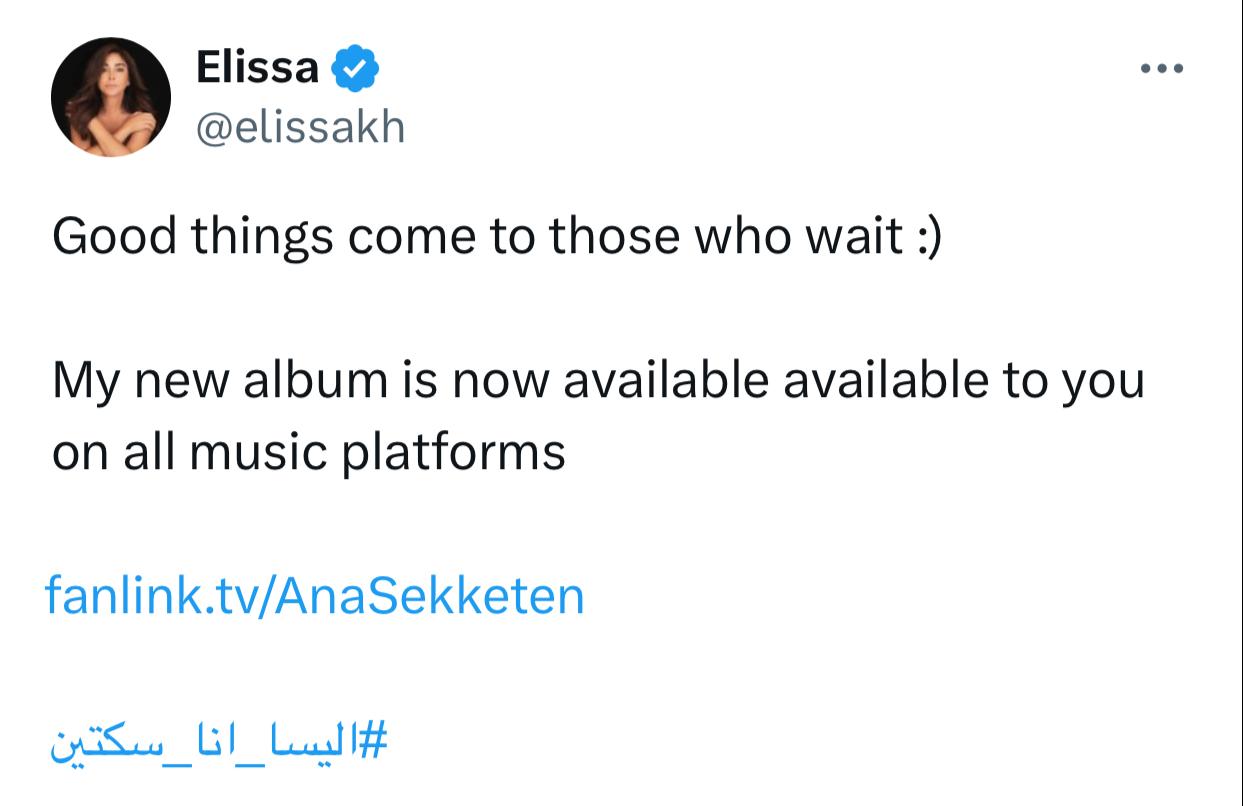Click the "#" symbol of the hashtag
The image size is (1243, 806).
[x=373, y=743]
